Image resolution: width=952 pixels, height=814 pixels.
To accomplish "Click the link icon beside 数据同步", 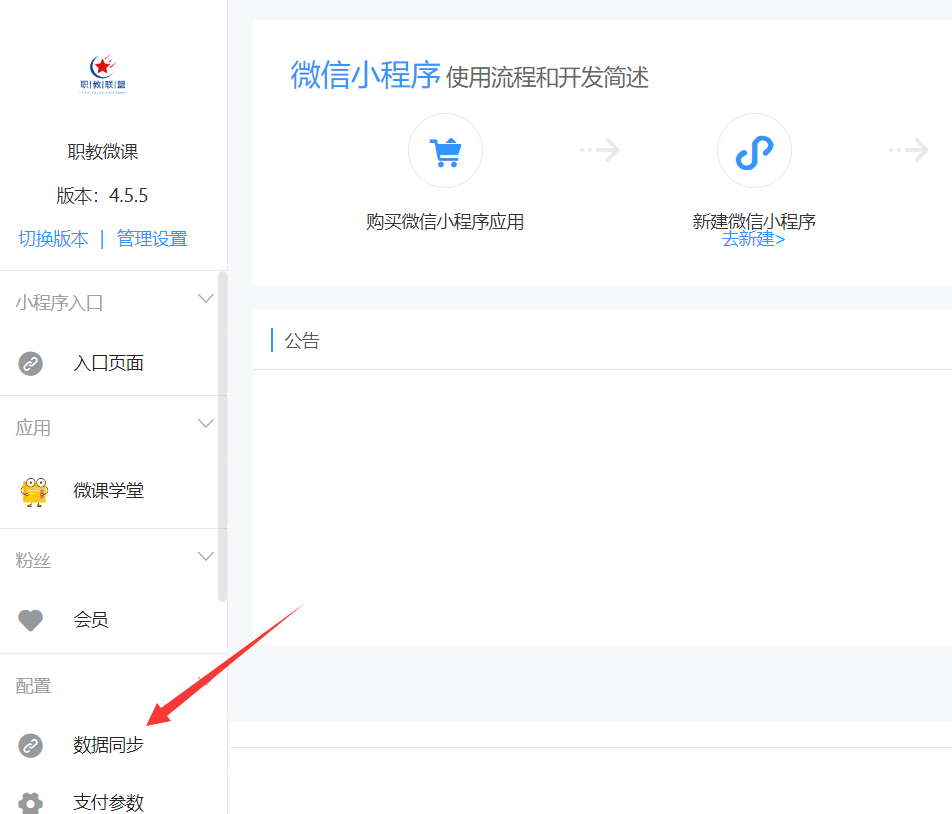I will tap(30, 746).
